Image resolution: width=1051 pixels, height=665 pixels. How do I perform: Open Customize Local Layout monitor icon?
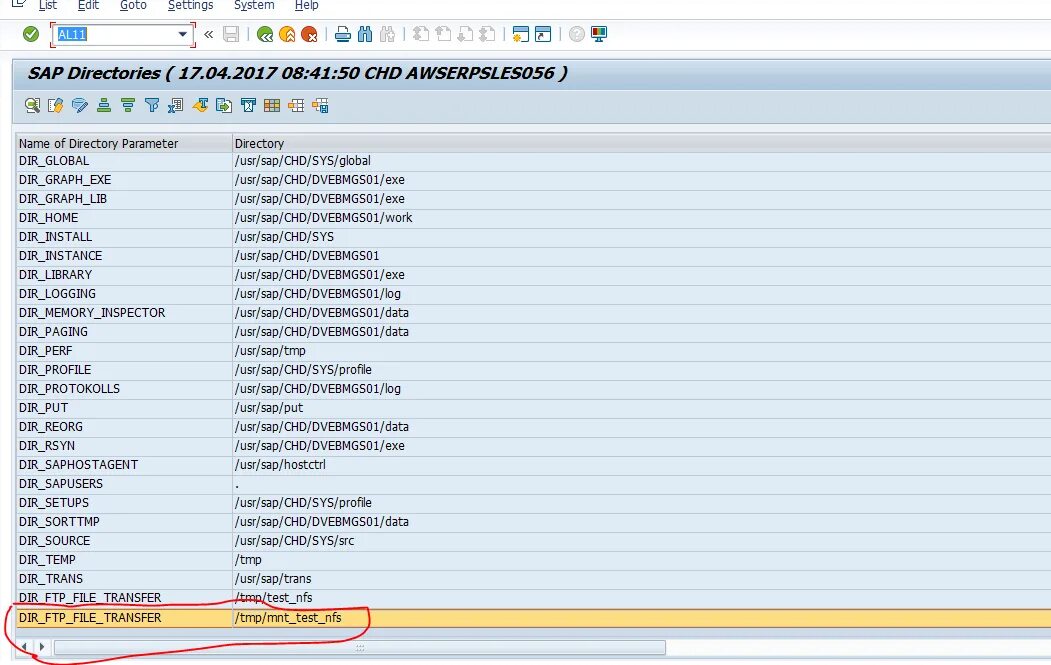click(x=599, y=34)
